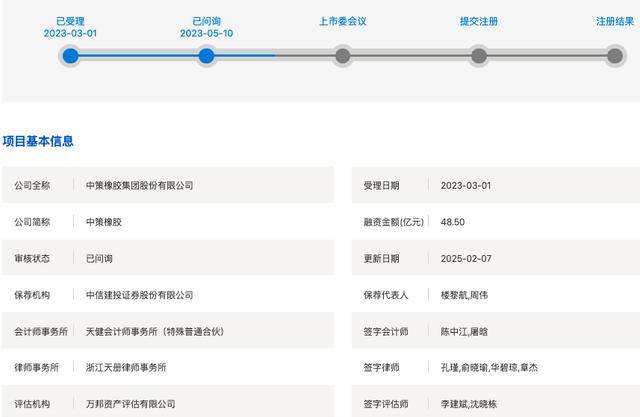Select signing lawyers 孔瑾,俞晓瑜,华碧琼,章杰
The height and width of the screenshot is (417, 640).
click(495, 368)
